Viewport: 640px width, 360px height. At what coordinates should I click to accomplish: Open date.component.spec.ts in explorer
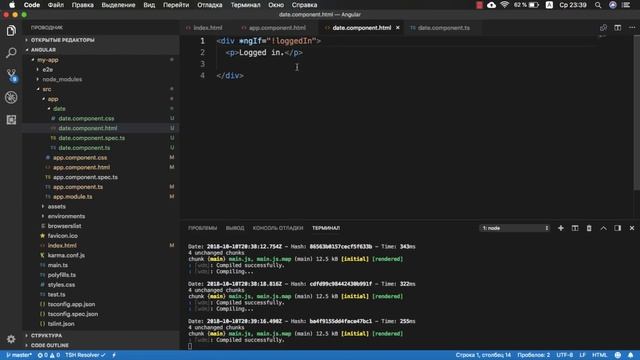pyautogui.click(x=91, y=138)
